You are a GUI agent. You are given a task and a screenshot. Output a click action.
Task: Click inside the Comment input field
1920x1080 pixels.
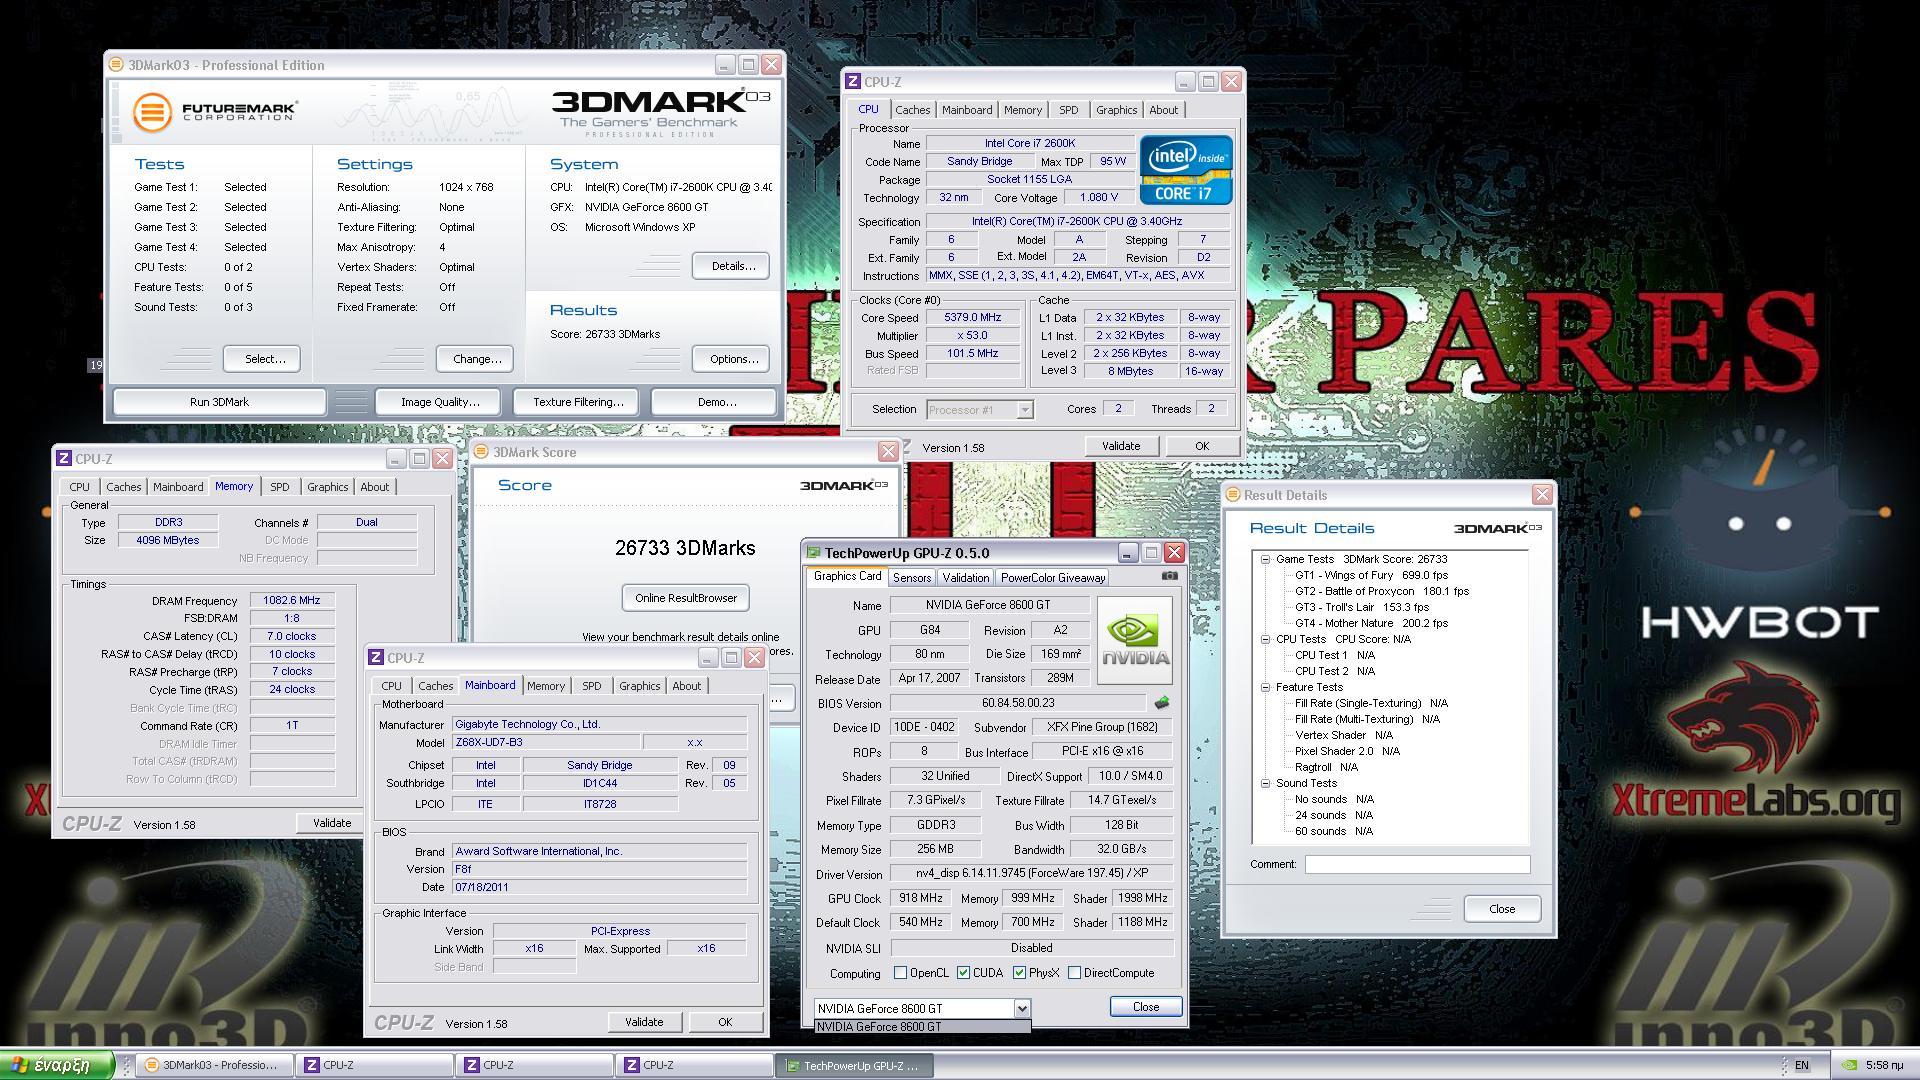pos(1417,864)
